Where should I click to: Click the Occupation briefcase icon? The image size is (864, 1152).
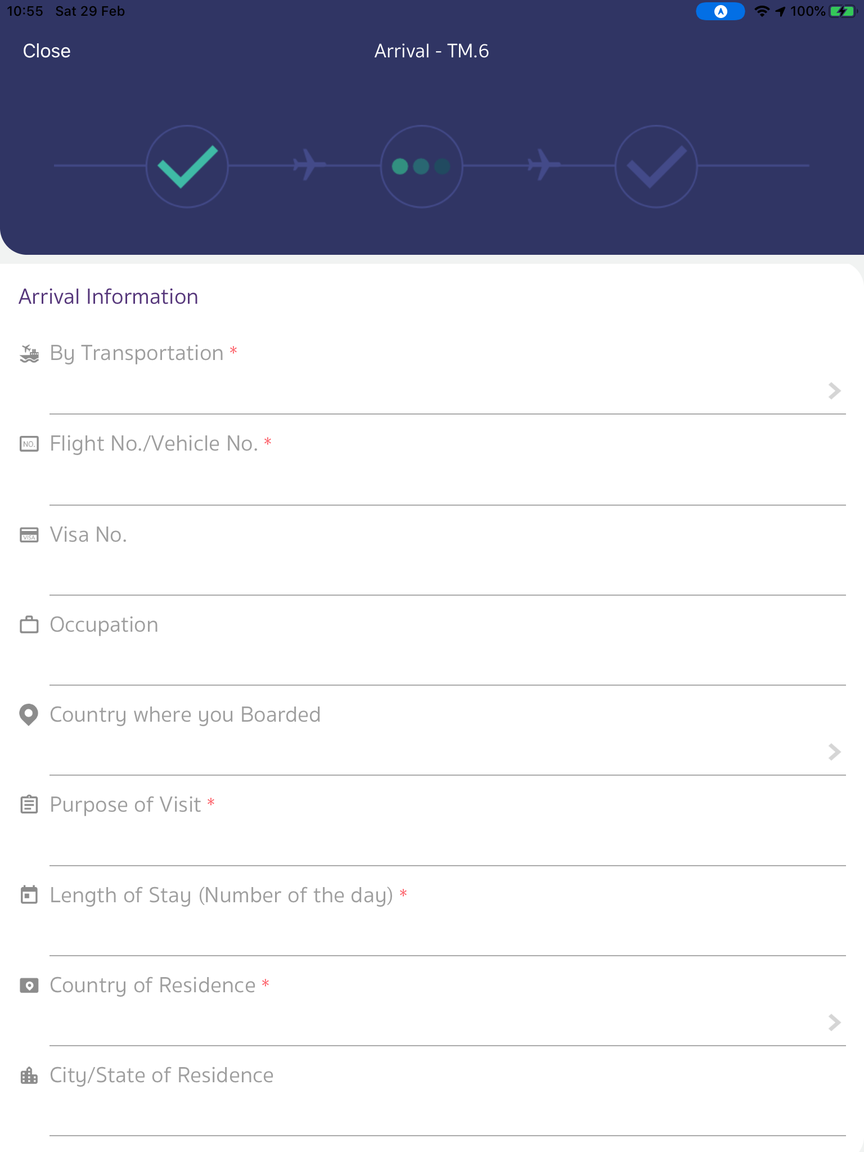click(x=29, y=625)
